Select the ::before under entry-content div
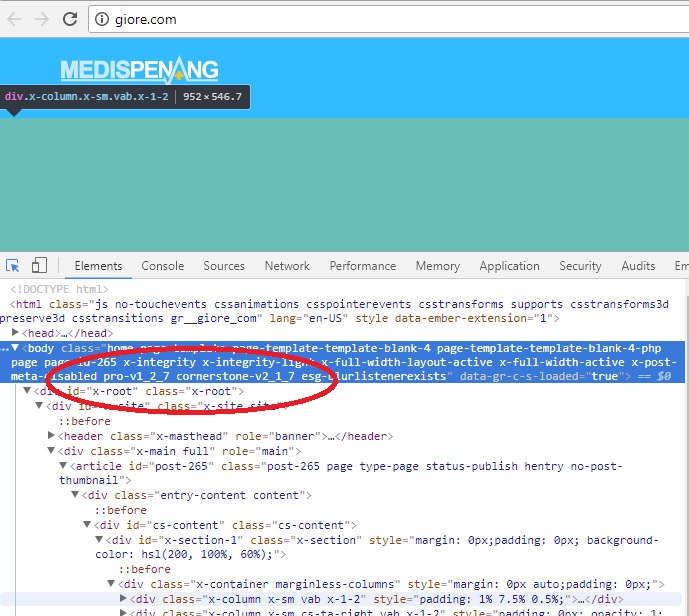This screenshot has height=616, width=689. click(x=120, y=510)
